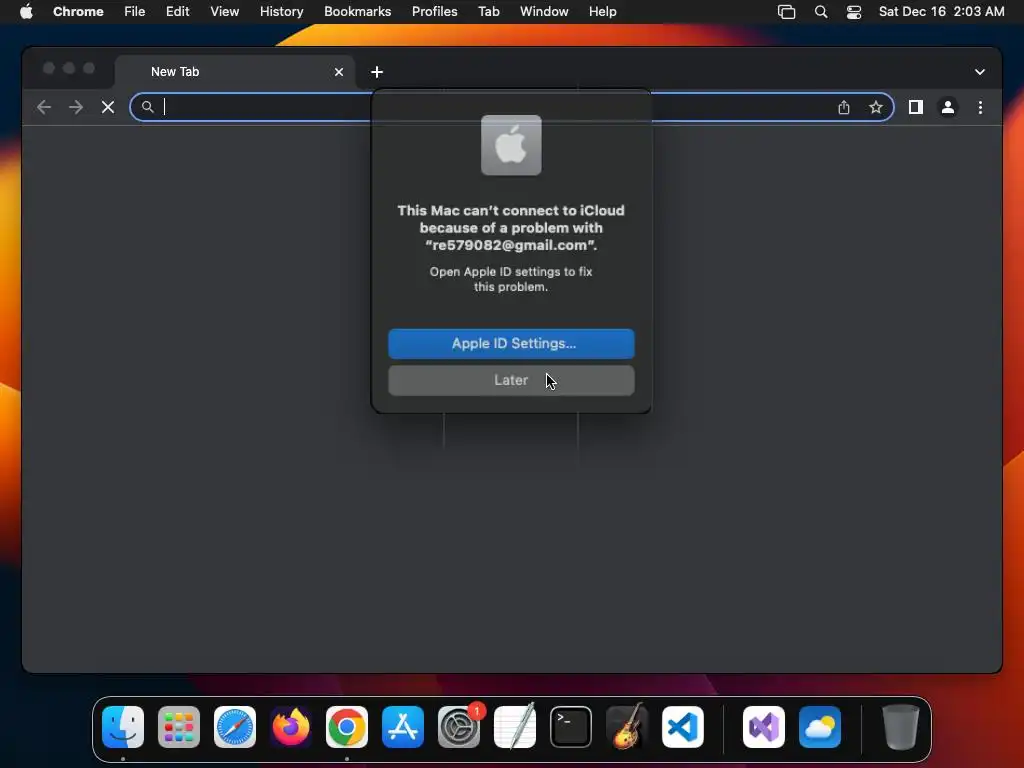
Task: Open Finder from the dock
Action: (123, 727)
